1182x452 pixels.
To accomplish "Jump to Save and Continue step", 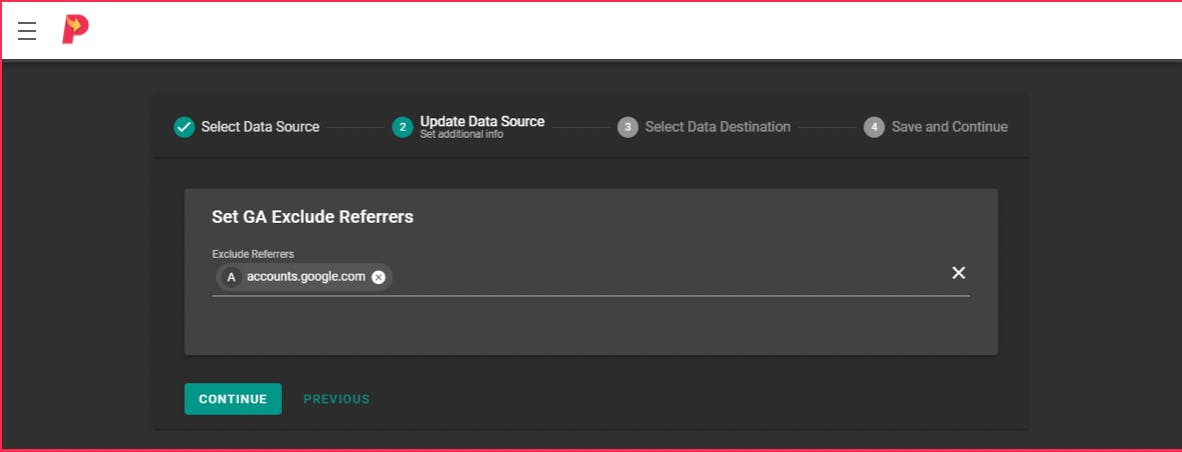I will (949, 127).
